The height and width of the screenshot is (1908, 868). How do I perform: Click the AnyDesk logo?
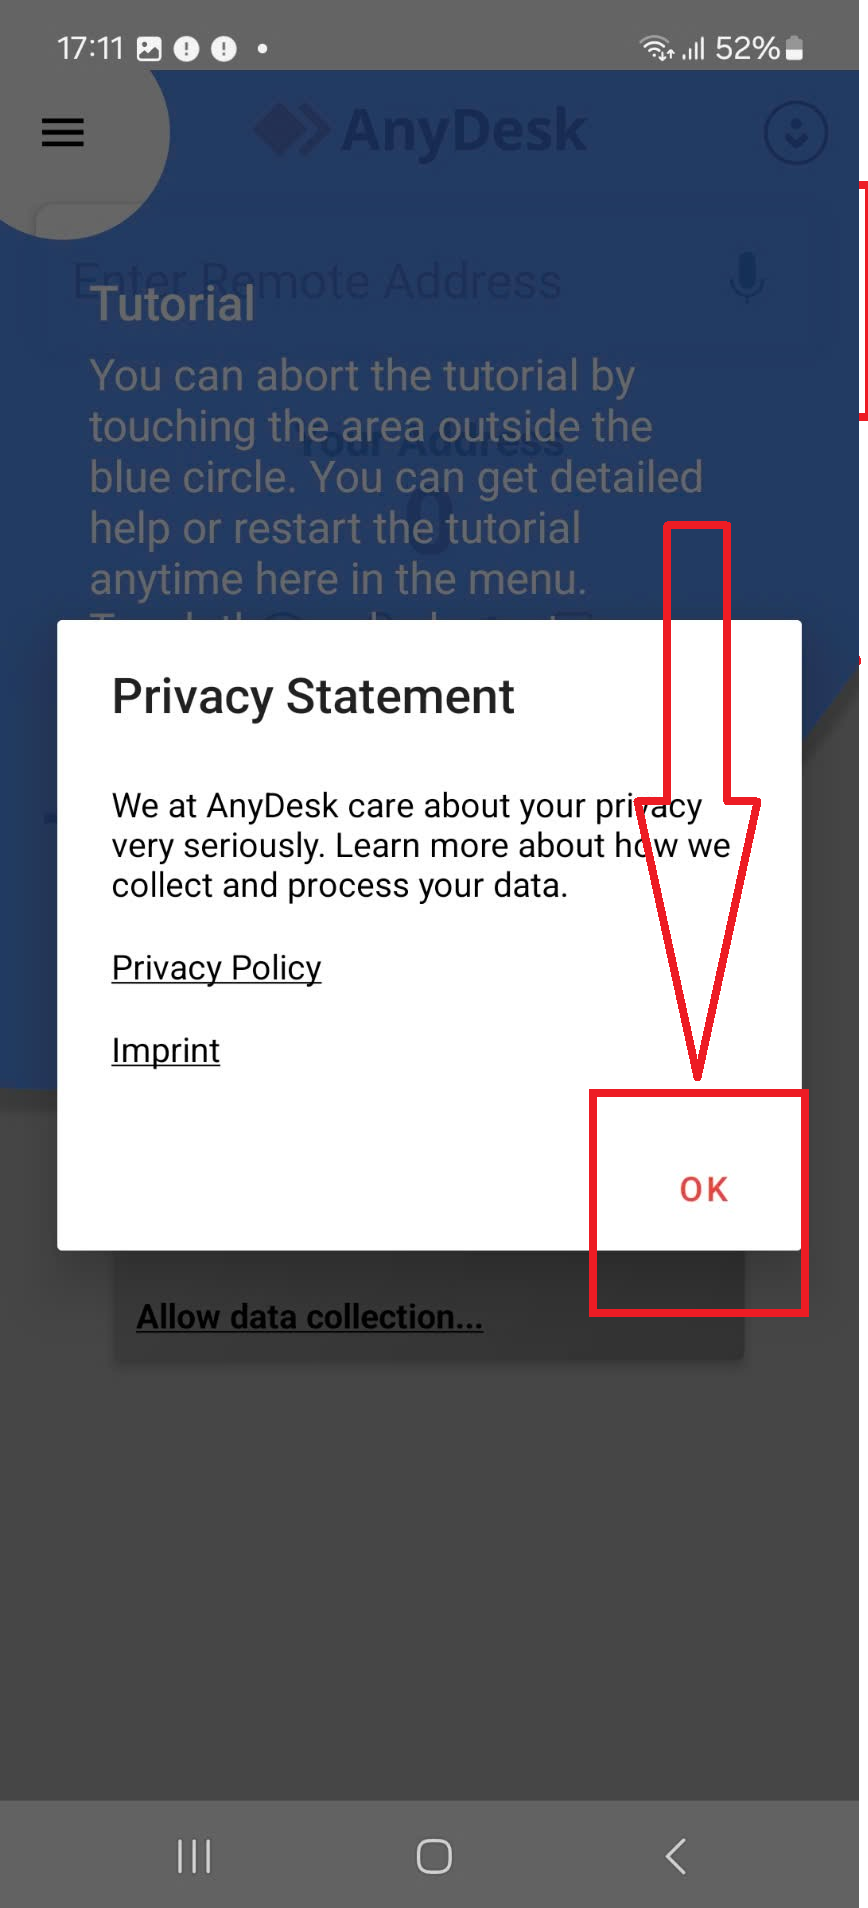[x=420, y=131]
